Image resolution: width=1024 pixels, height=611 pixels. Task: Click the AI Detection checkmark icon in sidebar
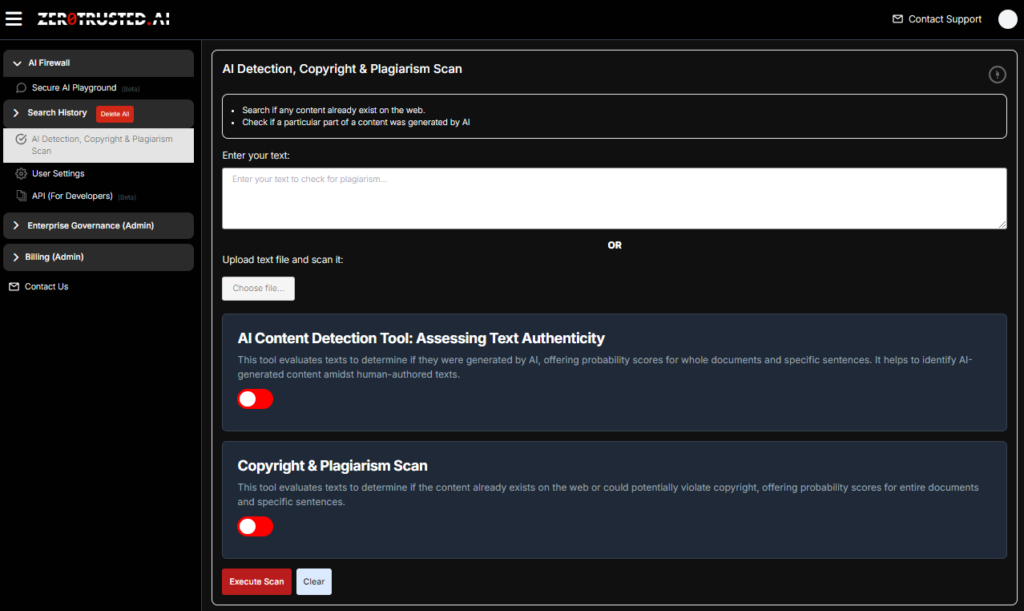tap(21, 140)
